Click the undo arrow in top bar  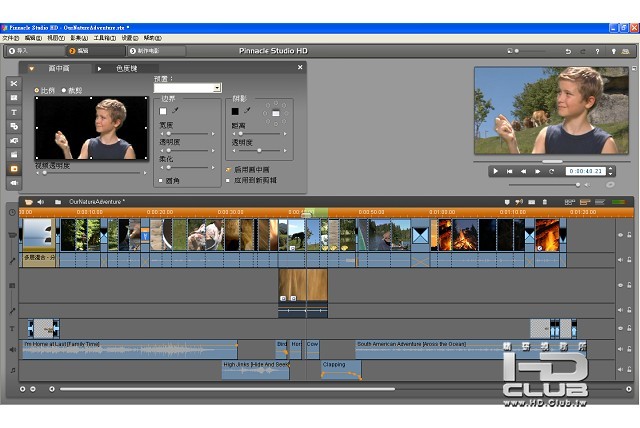tap(568, 51)
